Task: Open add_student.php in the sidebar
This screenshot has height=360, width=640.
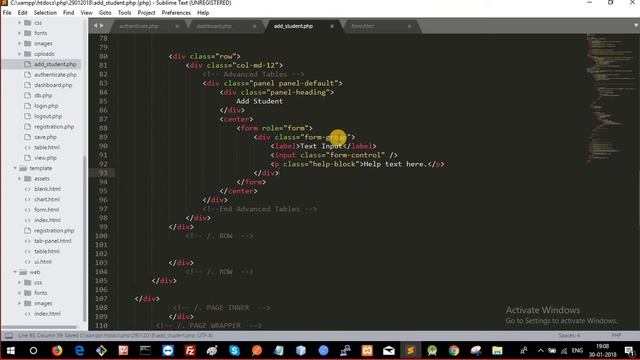Action: [x=55, y=64]
